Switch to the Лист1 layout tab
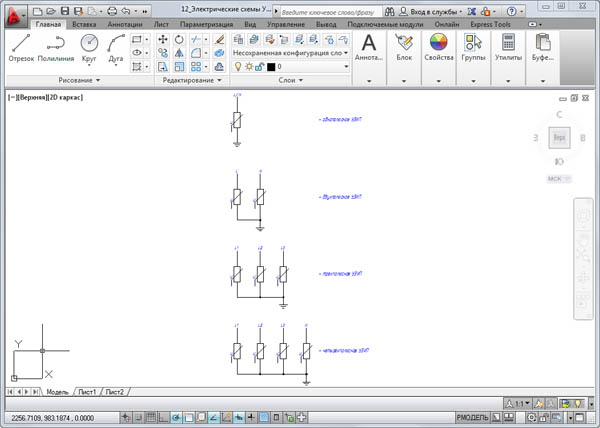Screen dimensions: 600x428 88,391
